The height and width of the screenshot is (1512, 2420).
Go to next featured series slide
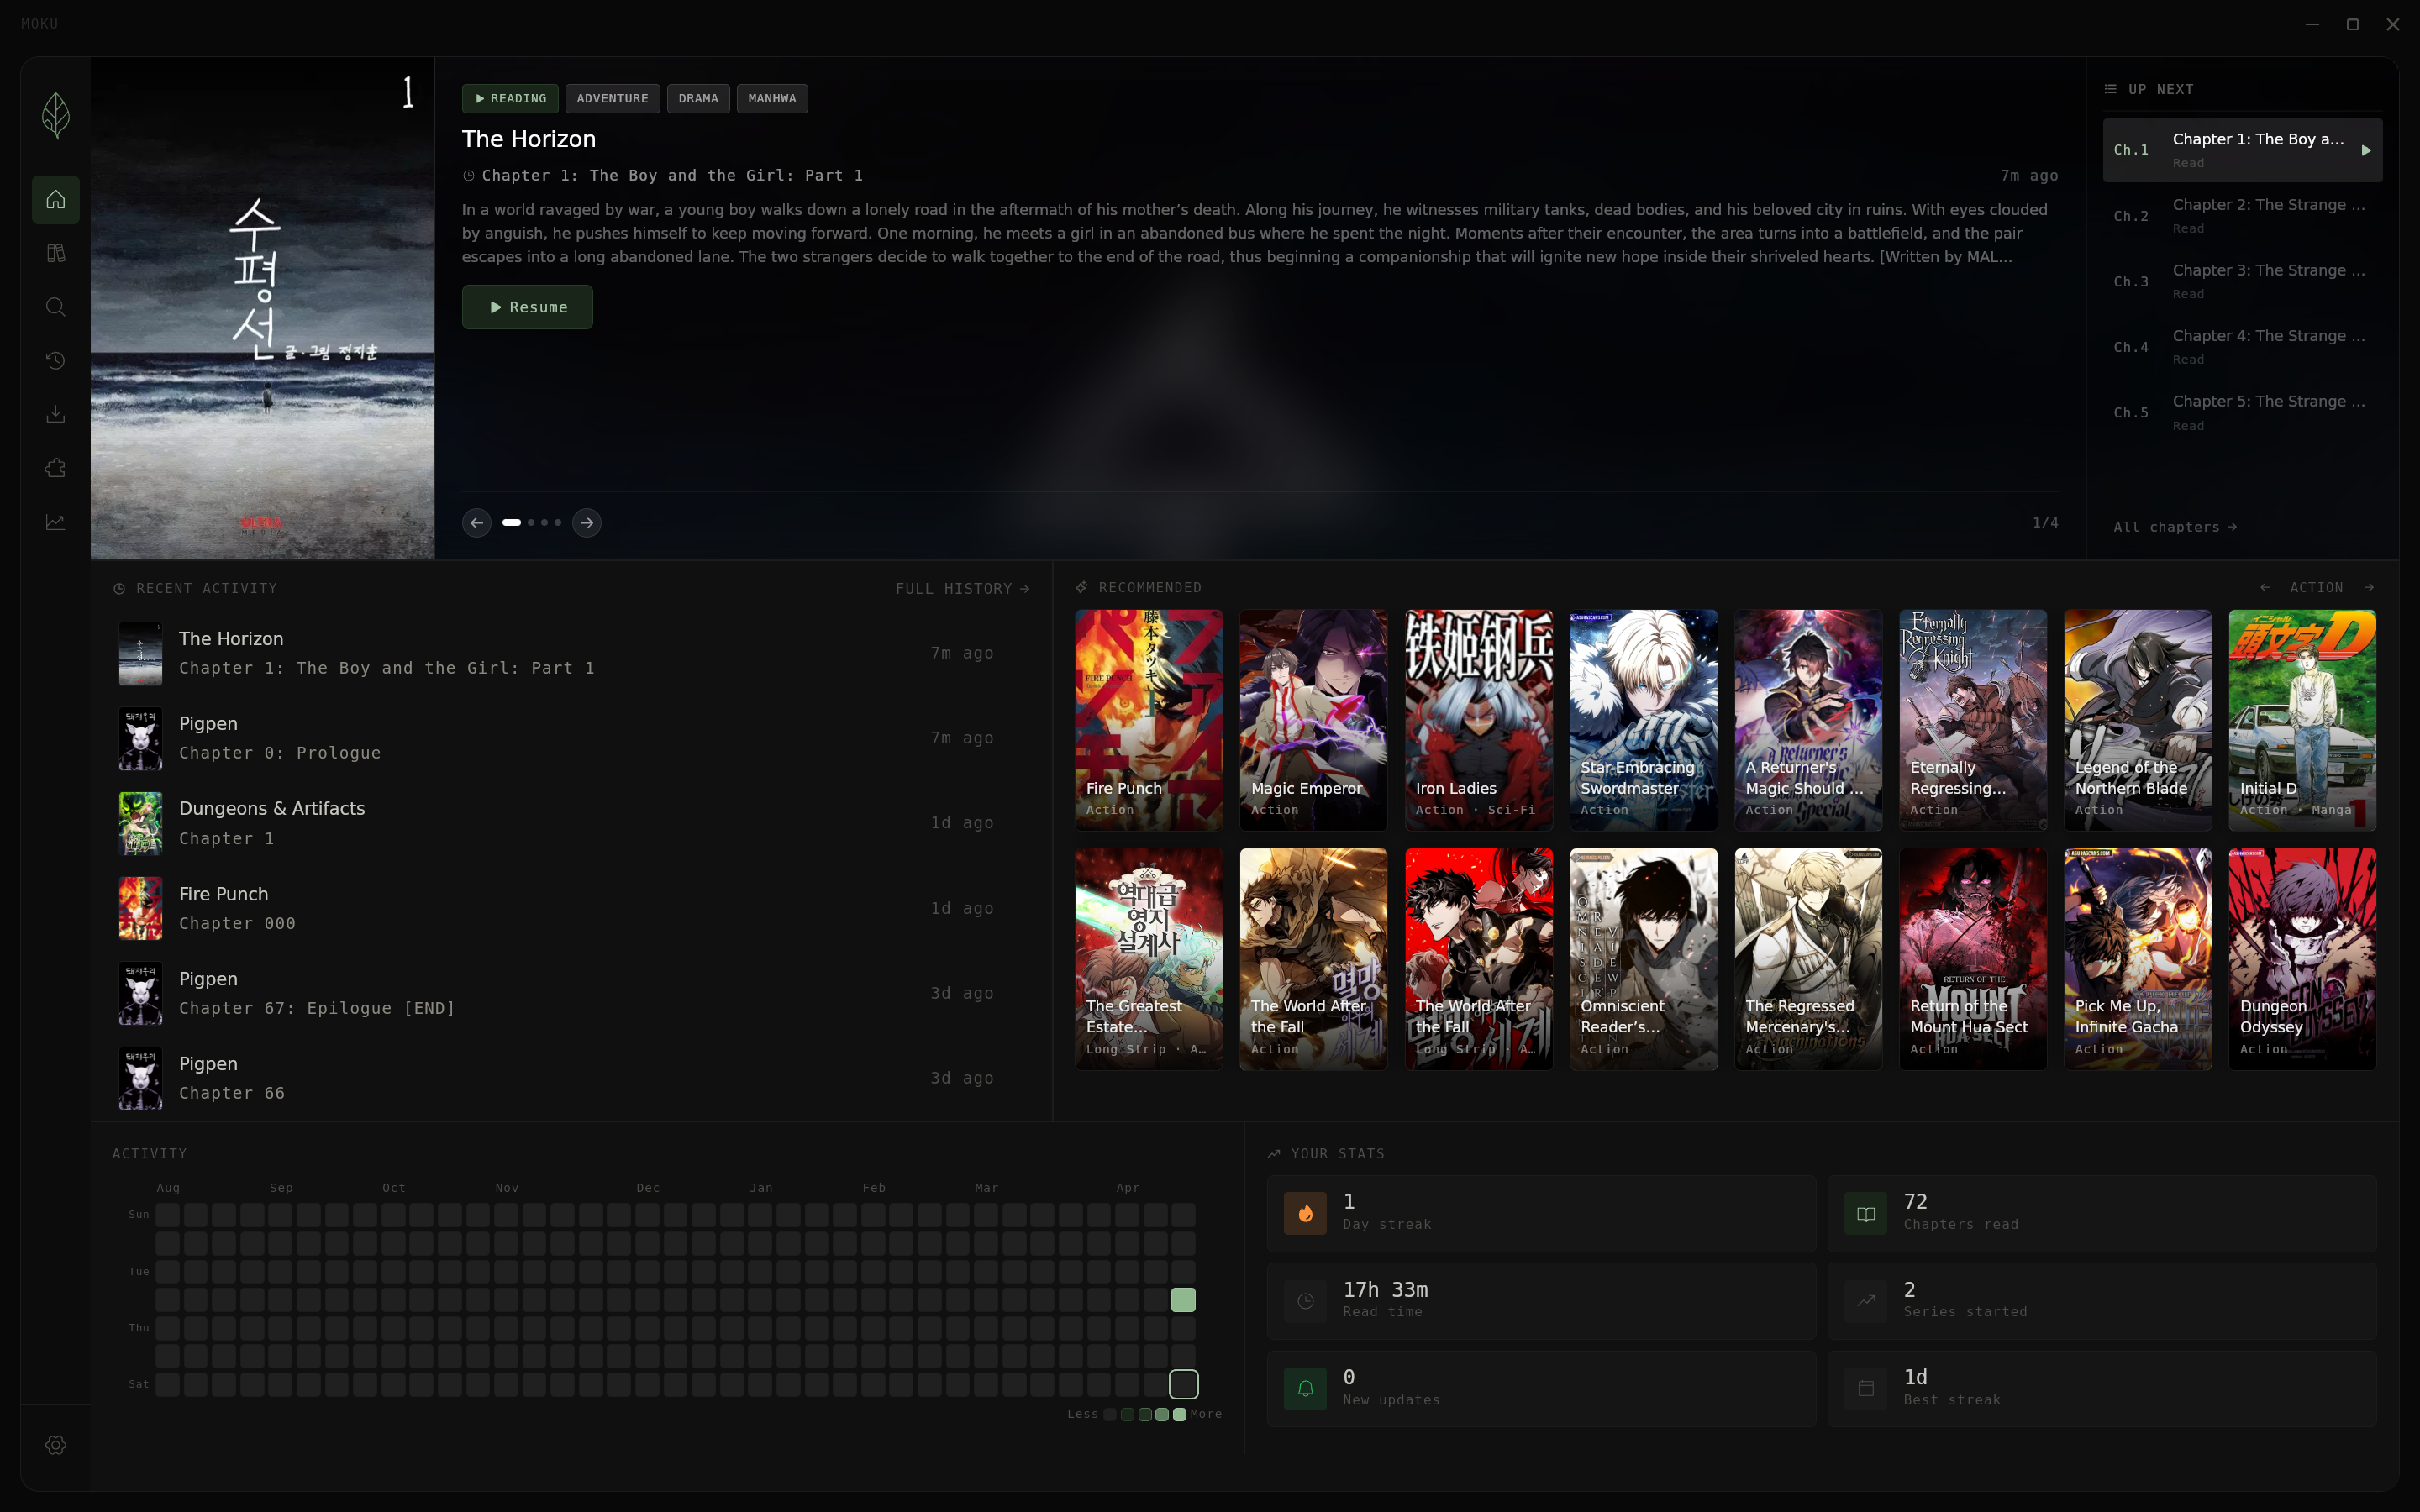pyautogui.click(x=587, y=523)
